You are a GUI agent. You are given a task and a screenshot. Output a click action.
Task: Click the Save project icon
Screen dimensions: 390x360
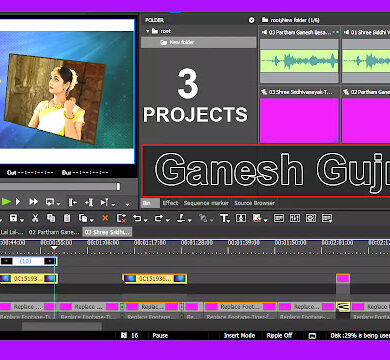(x=14, y=218)
